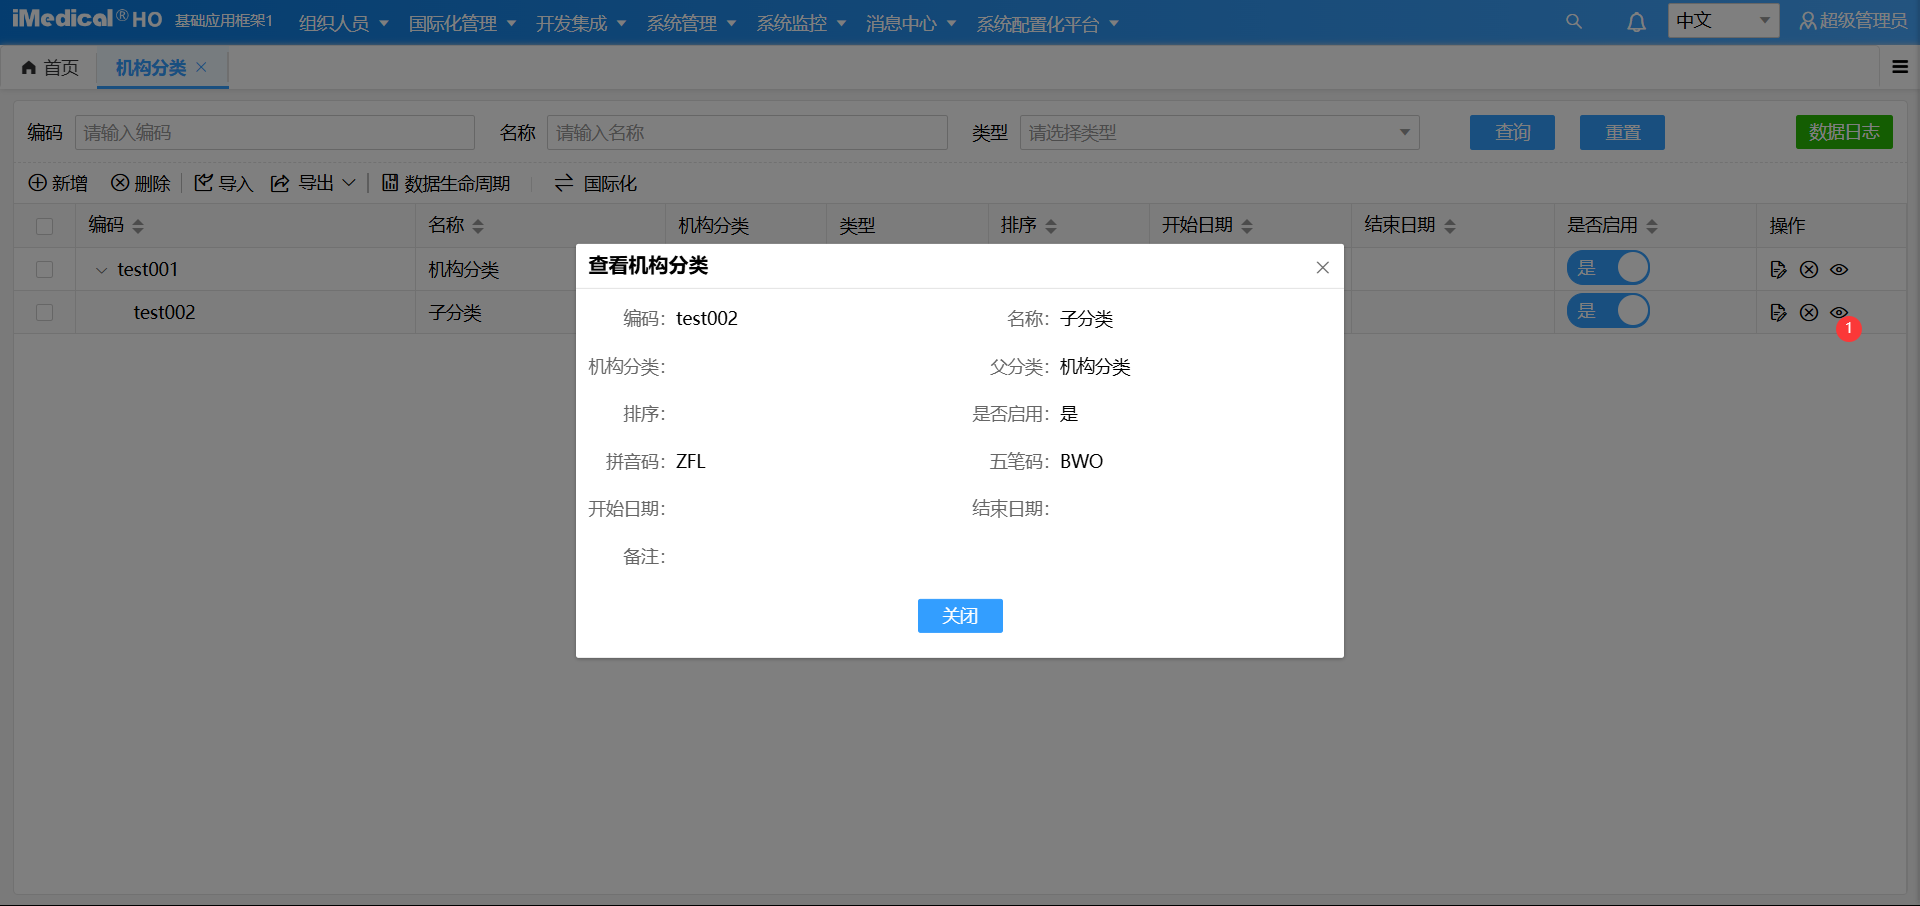Expand the 导出 export dropdown arrow
Viewport: 1920px width, 906px height.
pos(348,183)
